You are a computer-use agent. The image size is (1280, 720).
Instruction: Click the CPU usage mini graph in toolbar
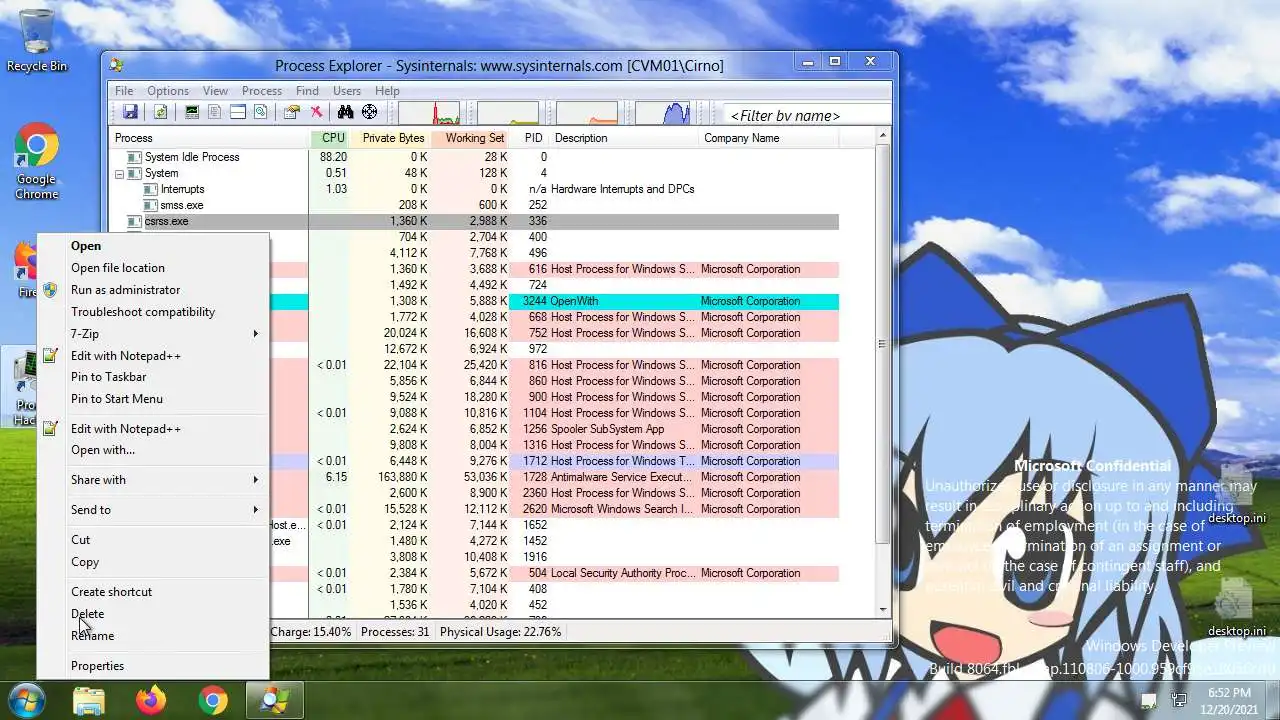[429, 112]
